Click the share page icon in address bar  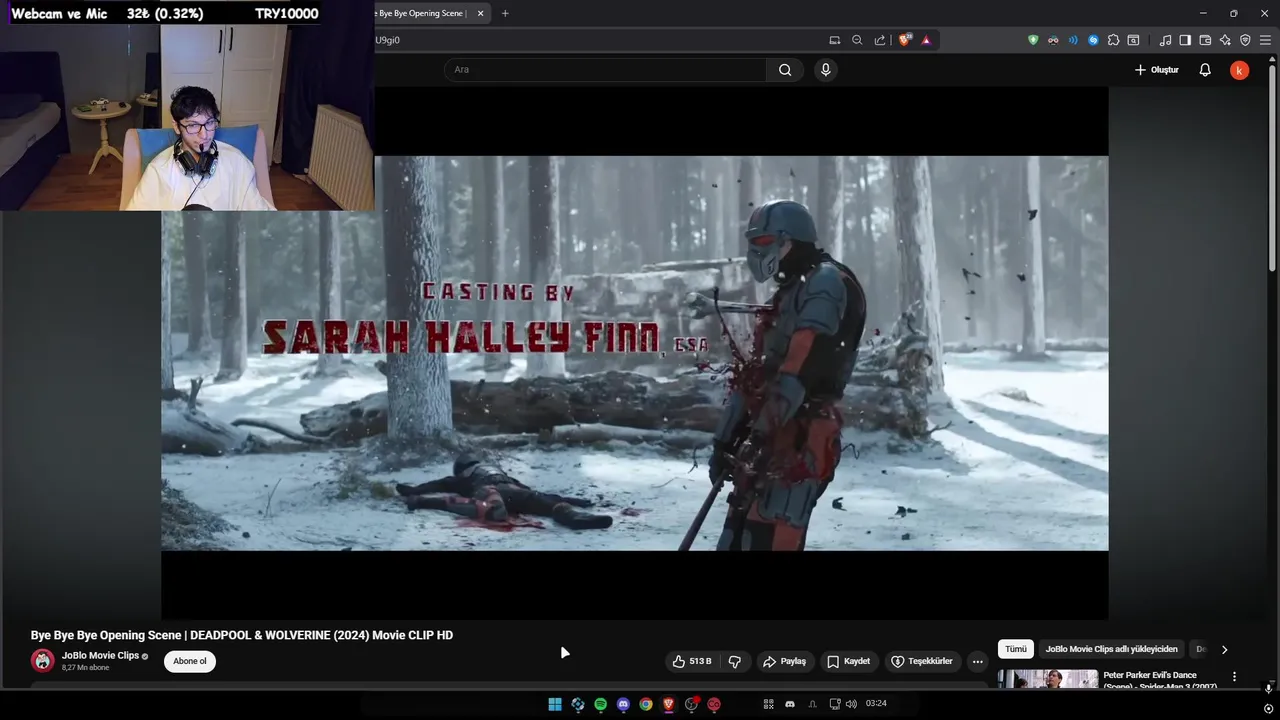coord(880,40)
